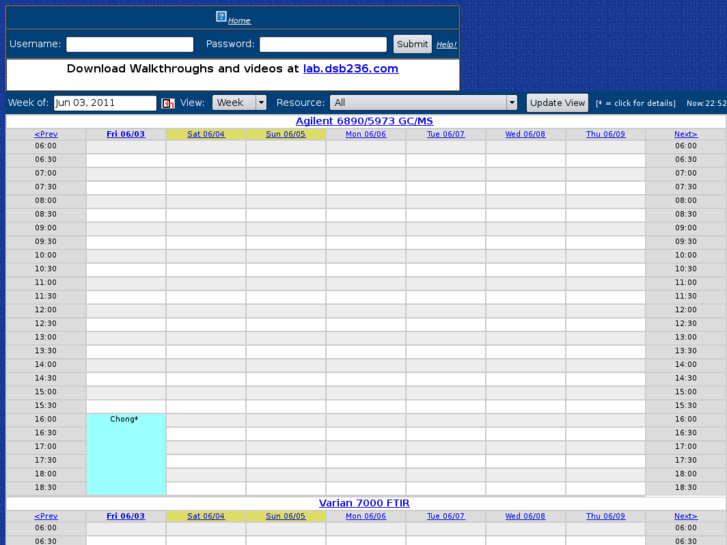Submit the login form
This screenshot has width=727, height=545.
click(x=413, y=44)
